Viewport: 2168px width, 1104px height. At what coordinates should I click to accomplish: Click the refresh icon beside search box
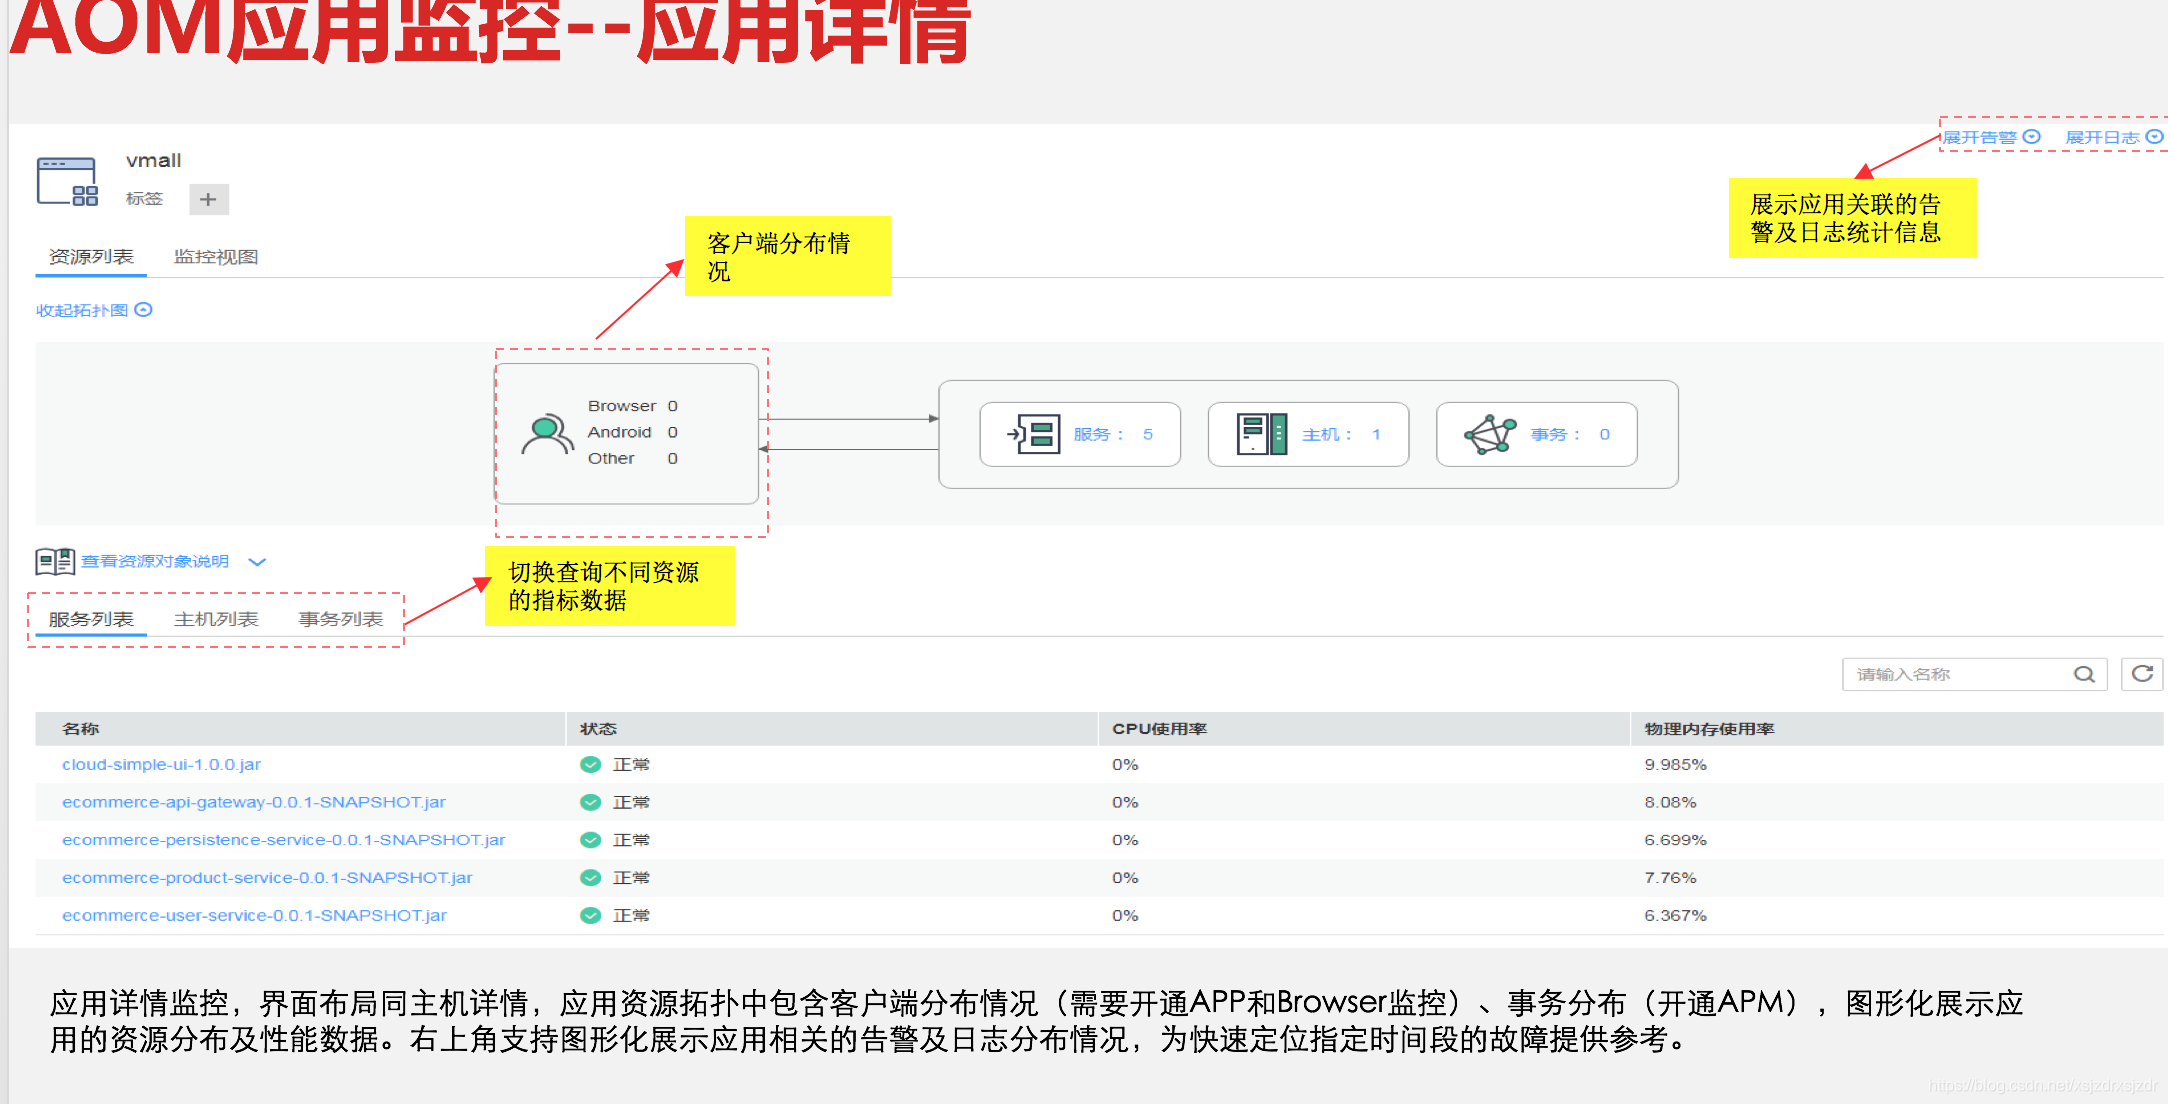point(2142,674)
